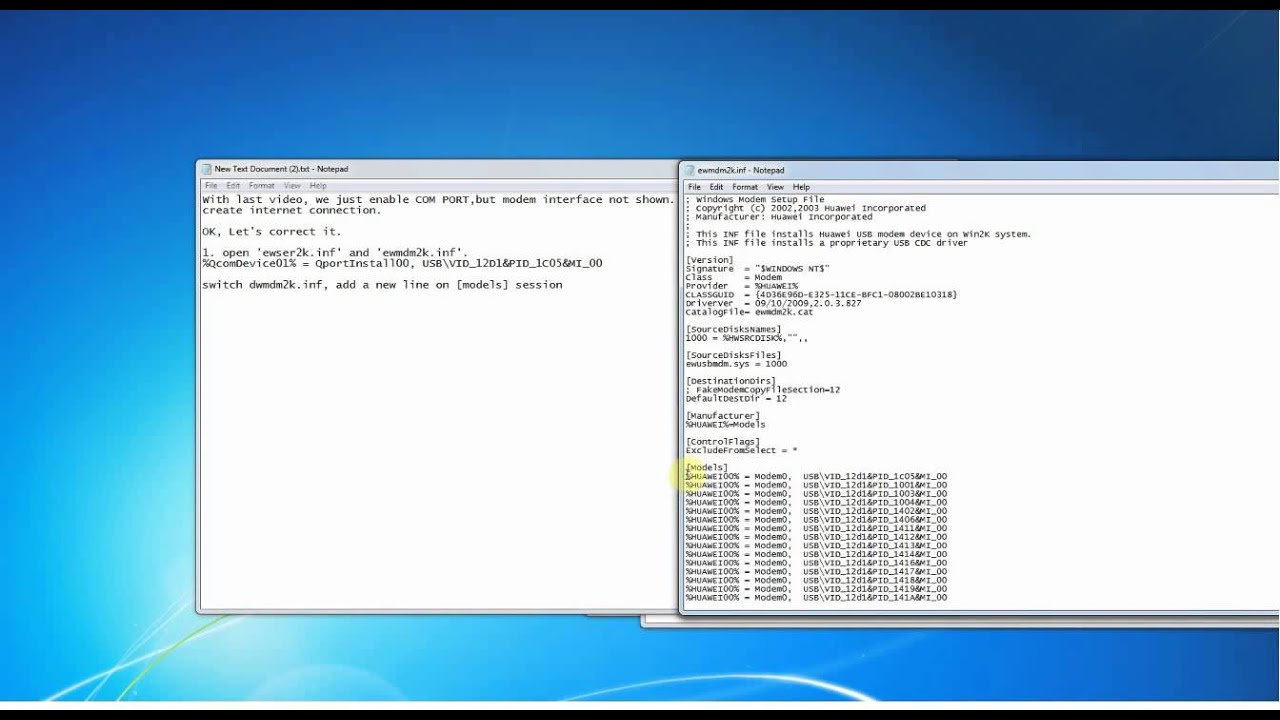Open Format menu in ewmdm2k.inf Notepad

point(745,187)
